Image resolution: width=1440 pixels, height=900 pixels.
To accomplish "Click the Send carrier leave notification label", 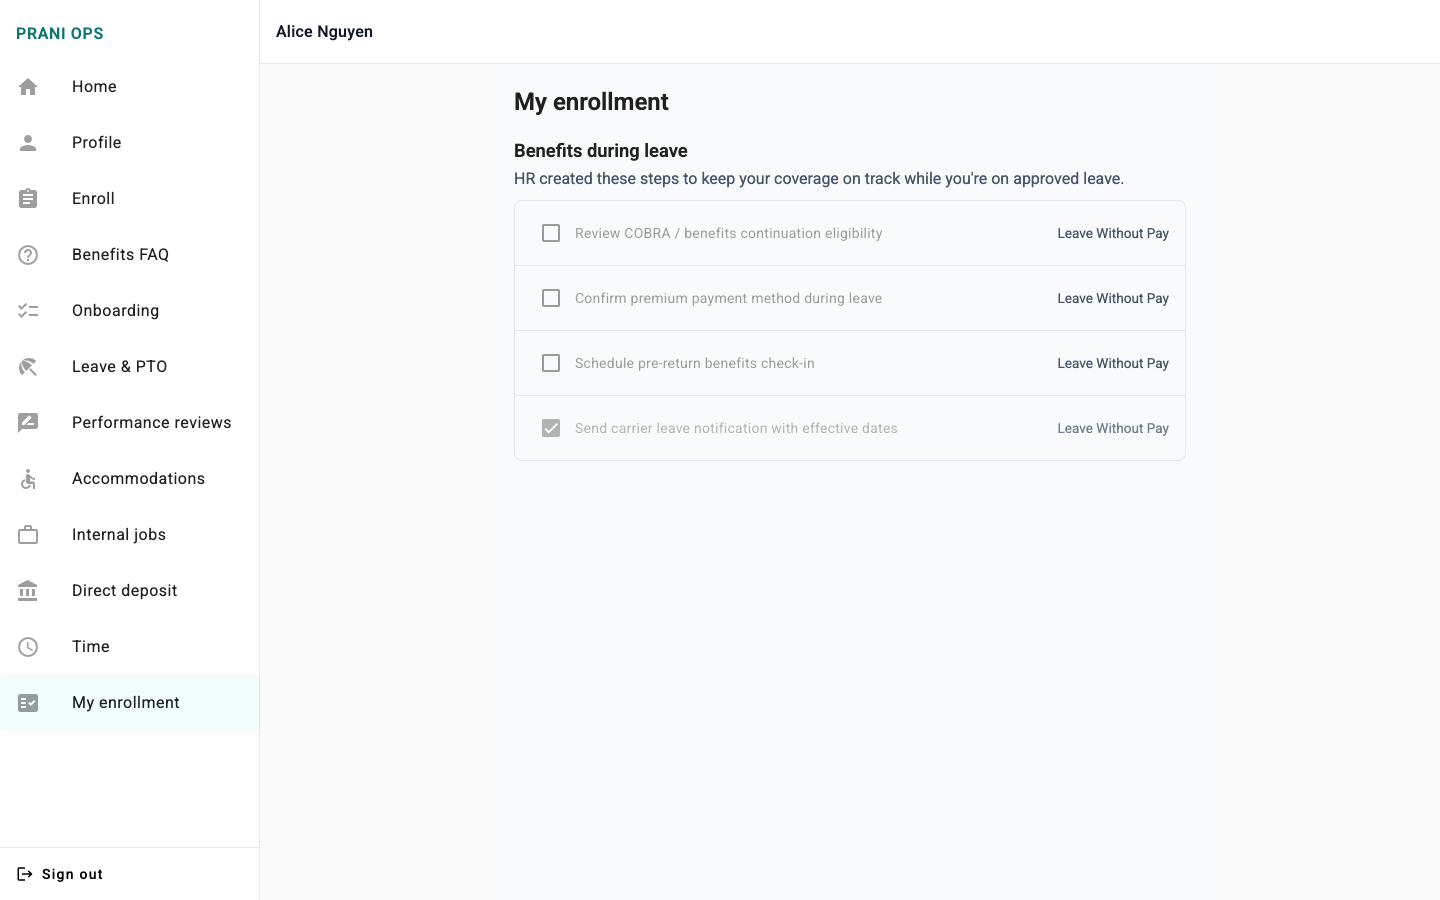I will (x=736, y=428).
